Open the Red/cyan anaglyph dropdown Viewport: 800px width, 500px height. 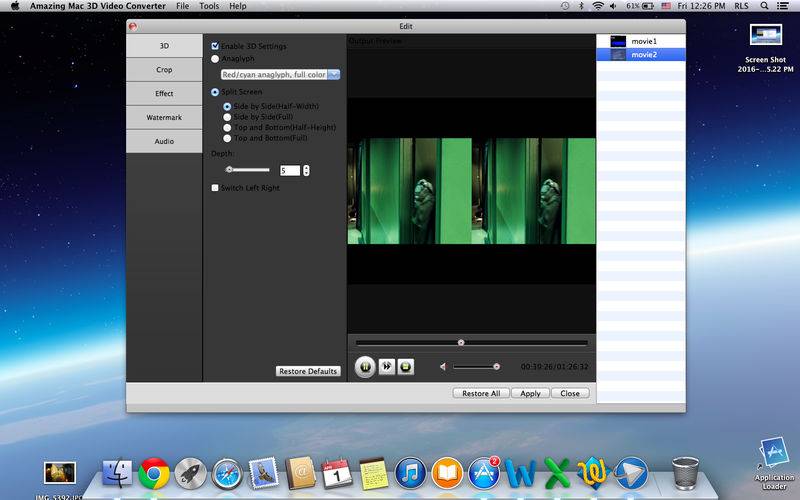click(x=280, y=74)
